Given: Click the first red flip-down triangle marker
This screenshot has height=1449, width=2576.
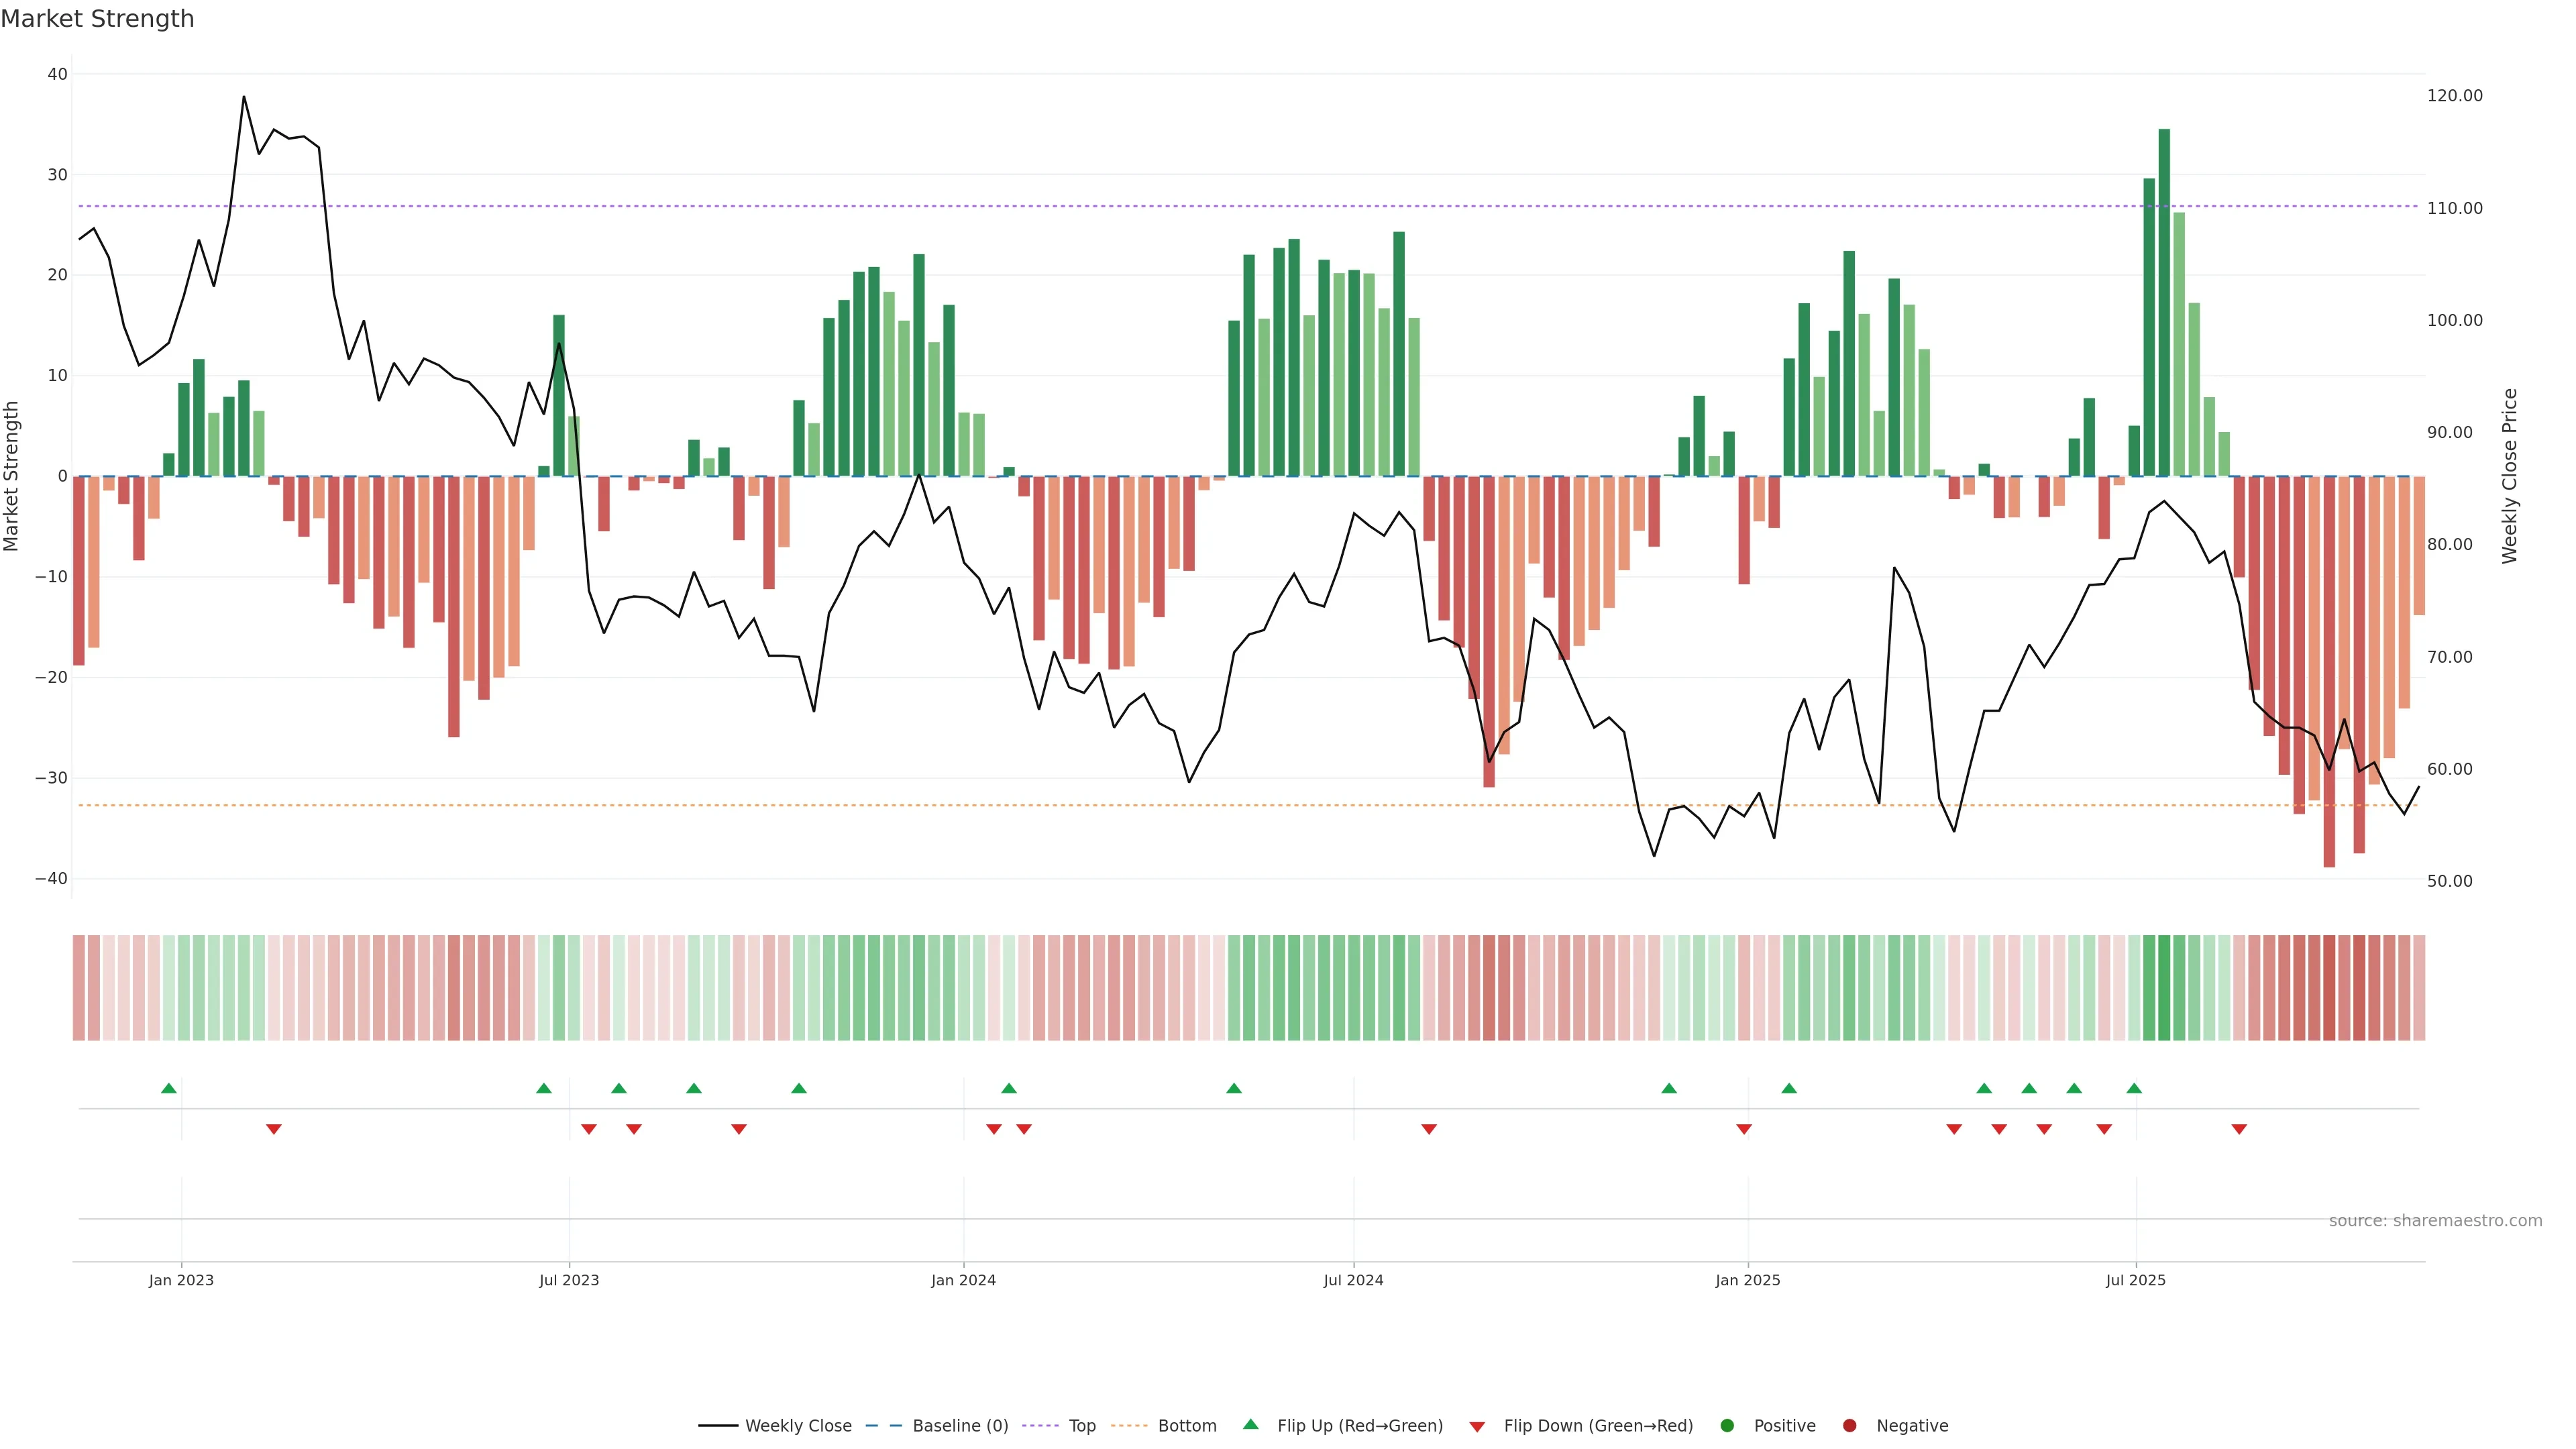Looking at the screenshot, I should point(274,1129).
